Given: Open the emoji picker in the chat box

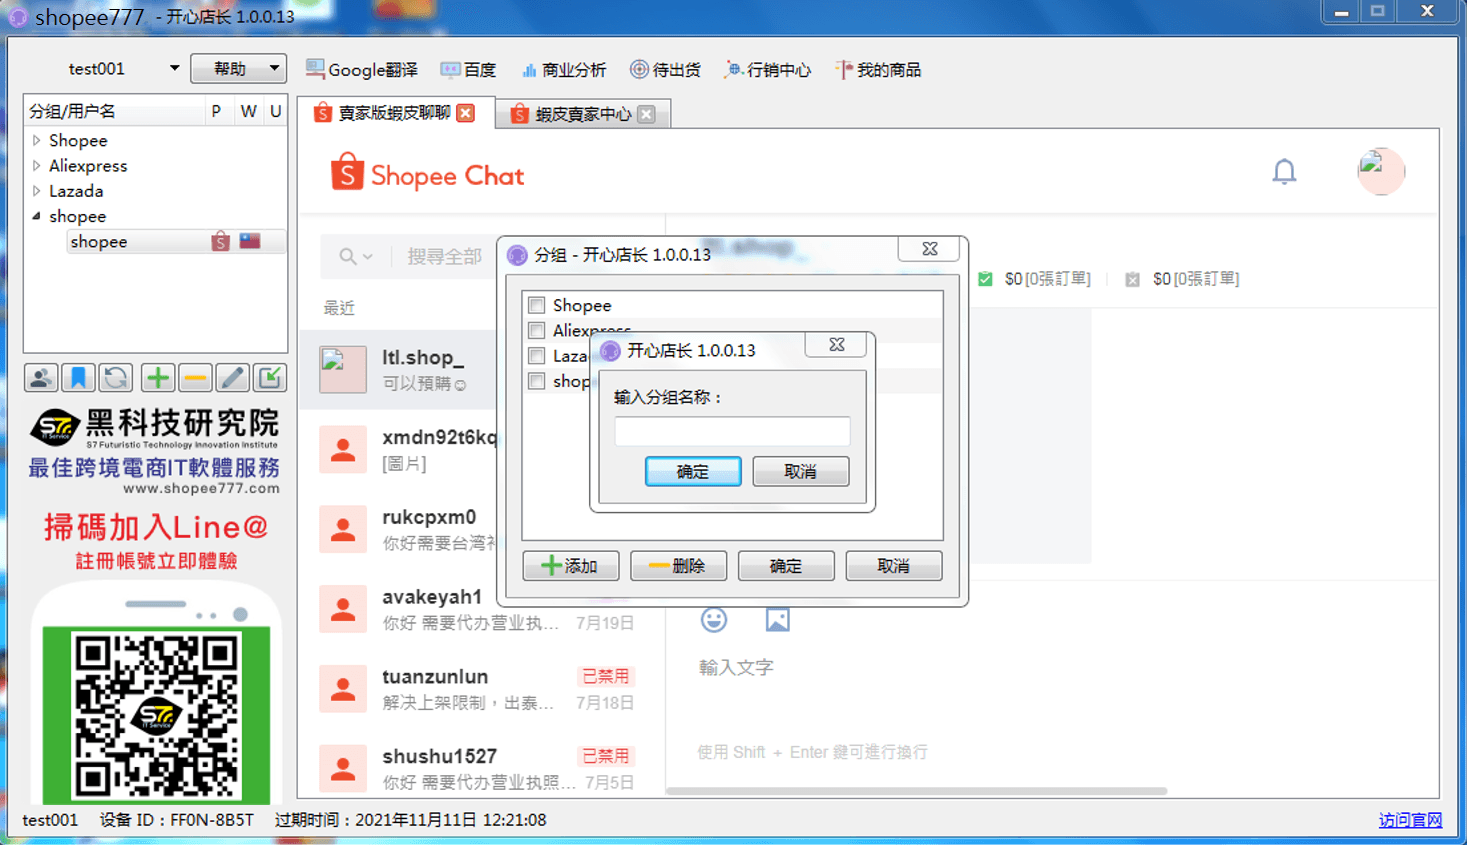Looking at the screenshot, I should pos(714,620).
